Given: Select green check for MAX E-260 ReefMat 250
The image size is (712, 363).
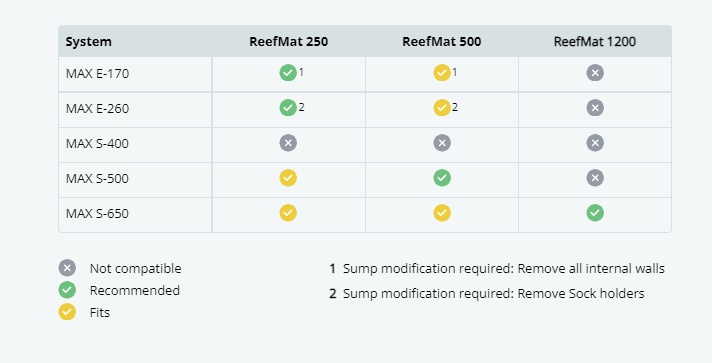Looking at the screenshot, I should [288, 108].
